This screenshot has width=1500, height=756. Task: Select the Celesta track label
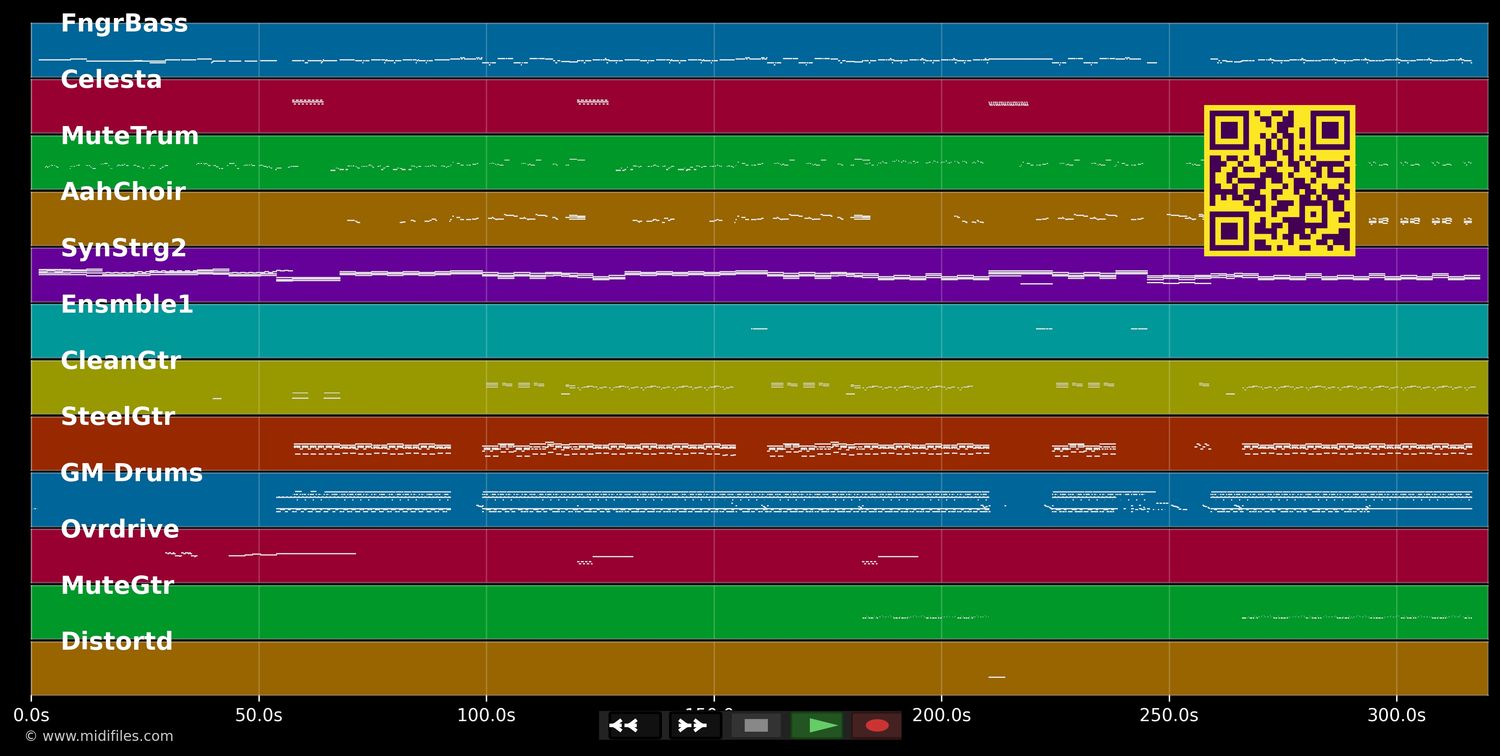pos(111,80)
